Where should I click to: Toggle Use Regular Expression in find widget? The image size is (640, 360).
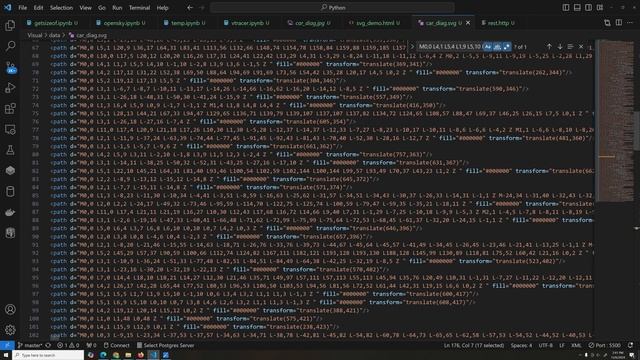pyautogui.click(x=507, y=47)
